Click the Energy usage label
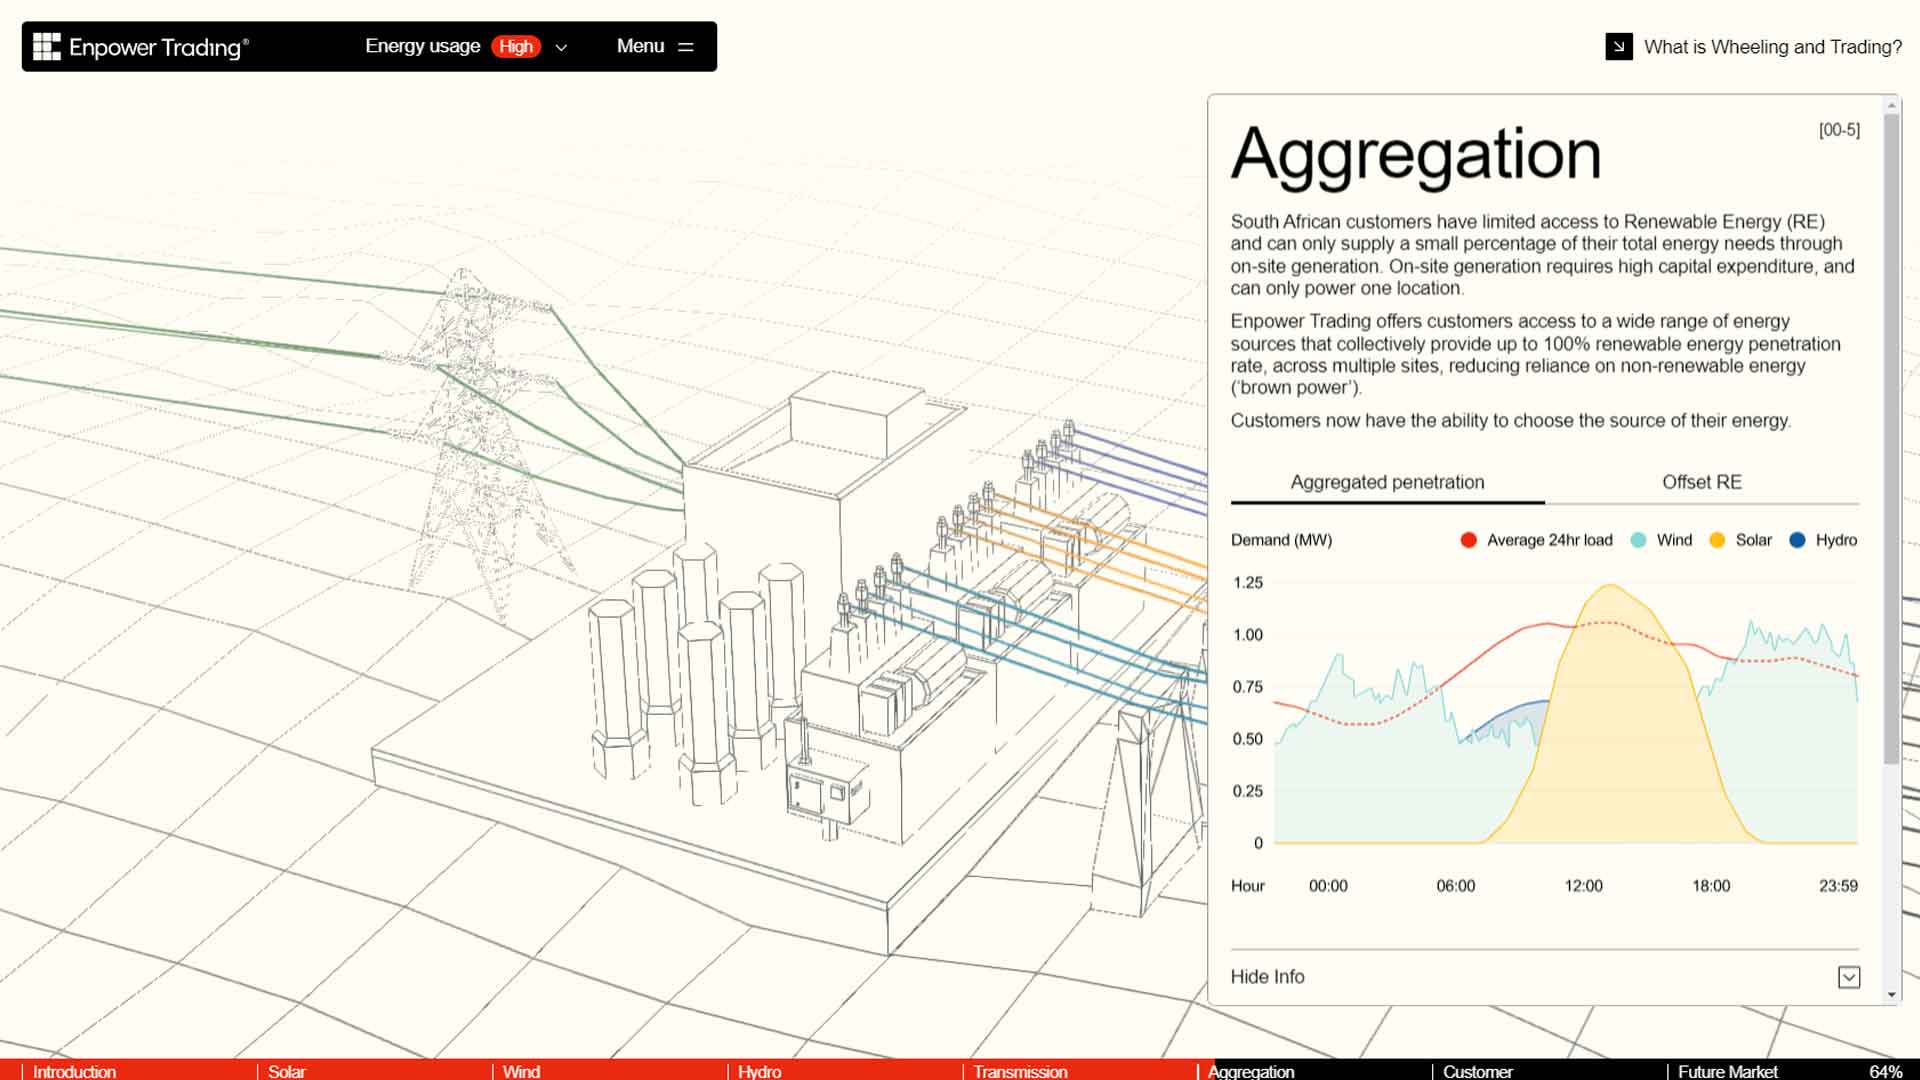The image size is (1920, 1080). pos(422,46)
